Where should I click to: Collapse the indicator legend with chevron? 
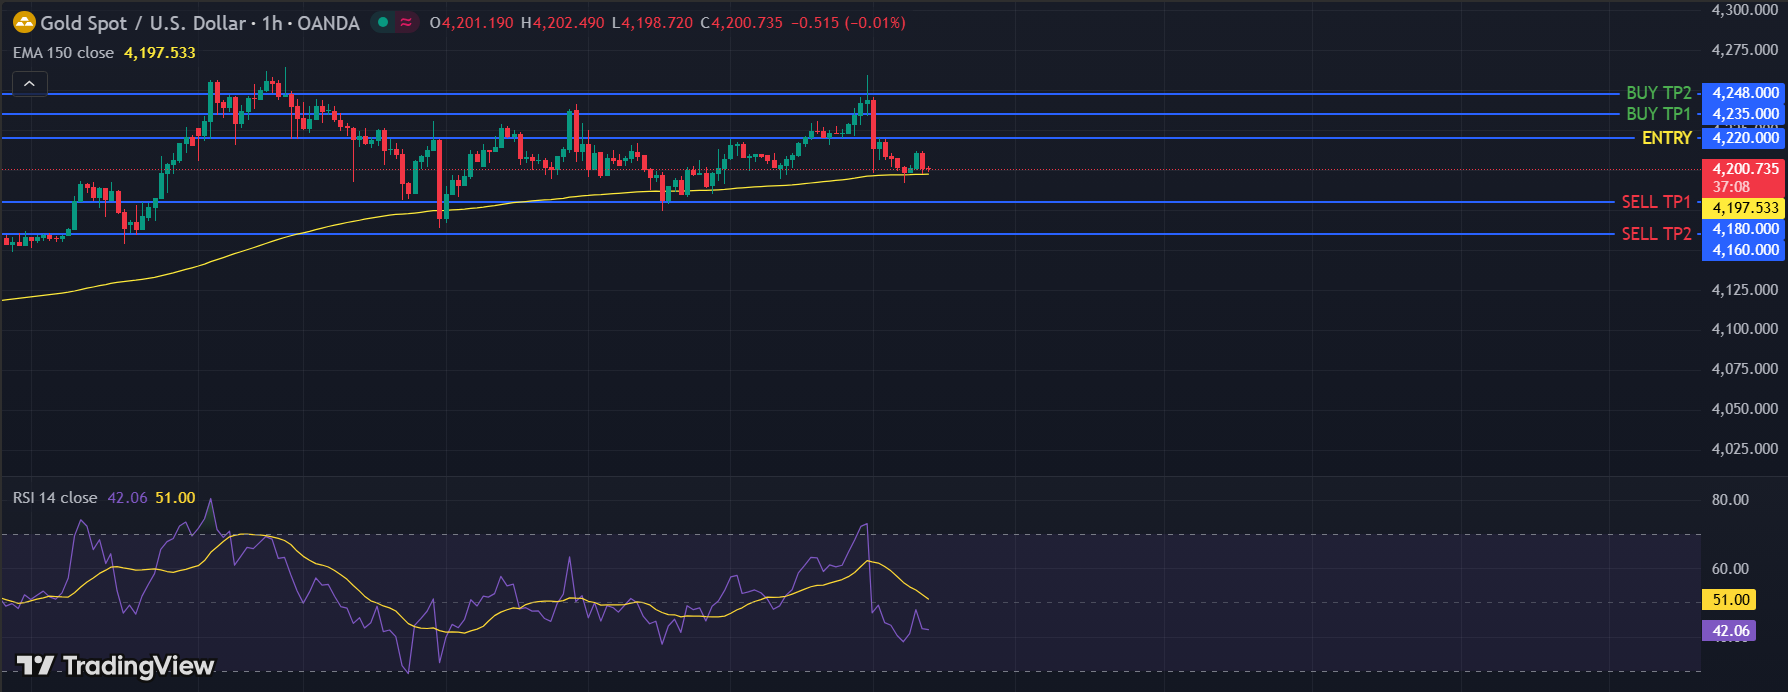point(29,84)
